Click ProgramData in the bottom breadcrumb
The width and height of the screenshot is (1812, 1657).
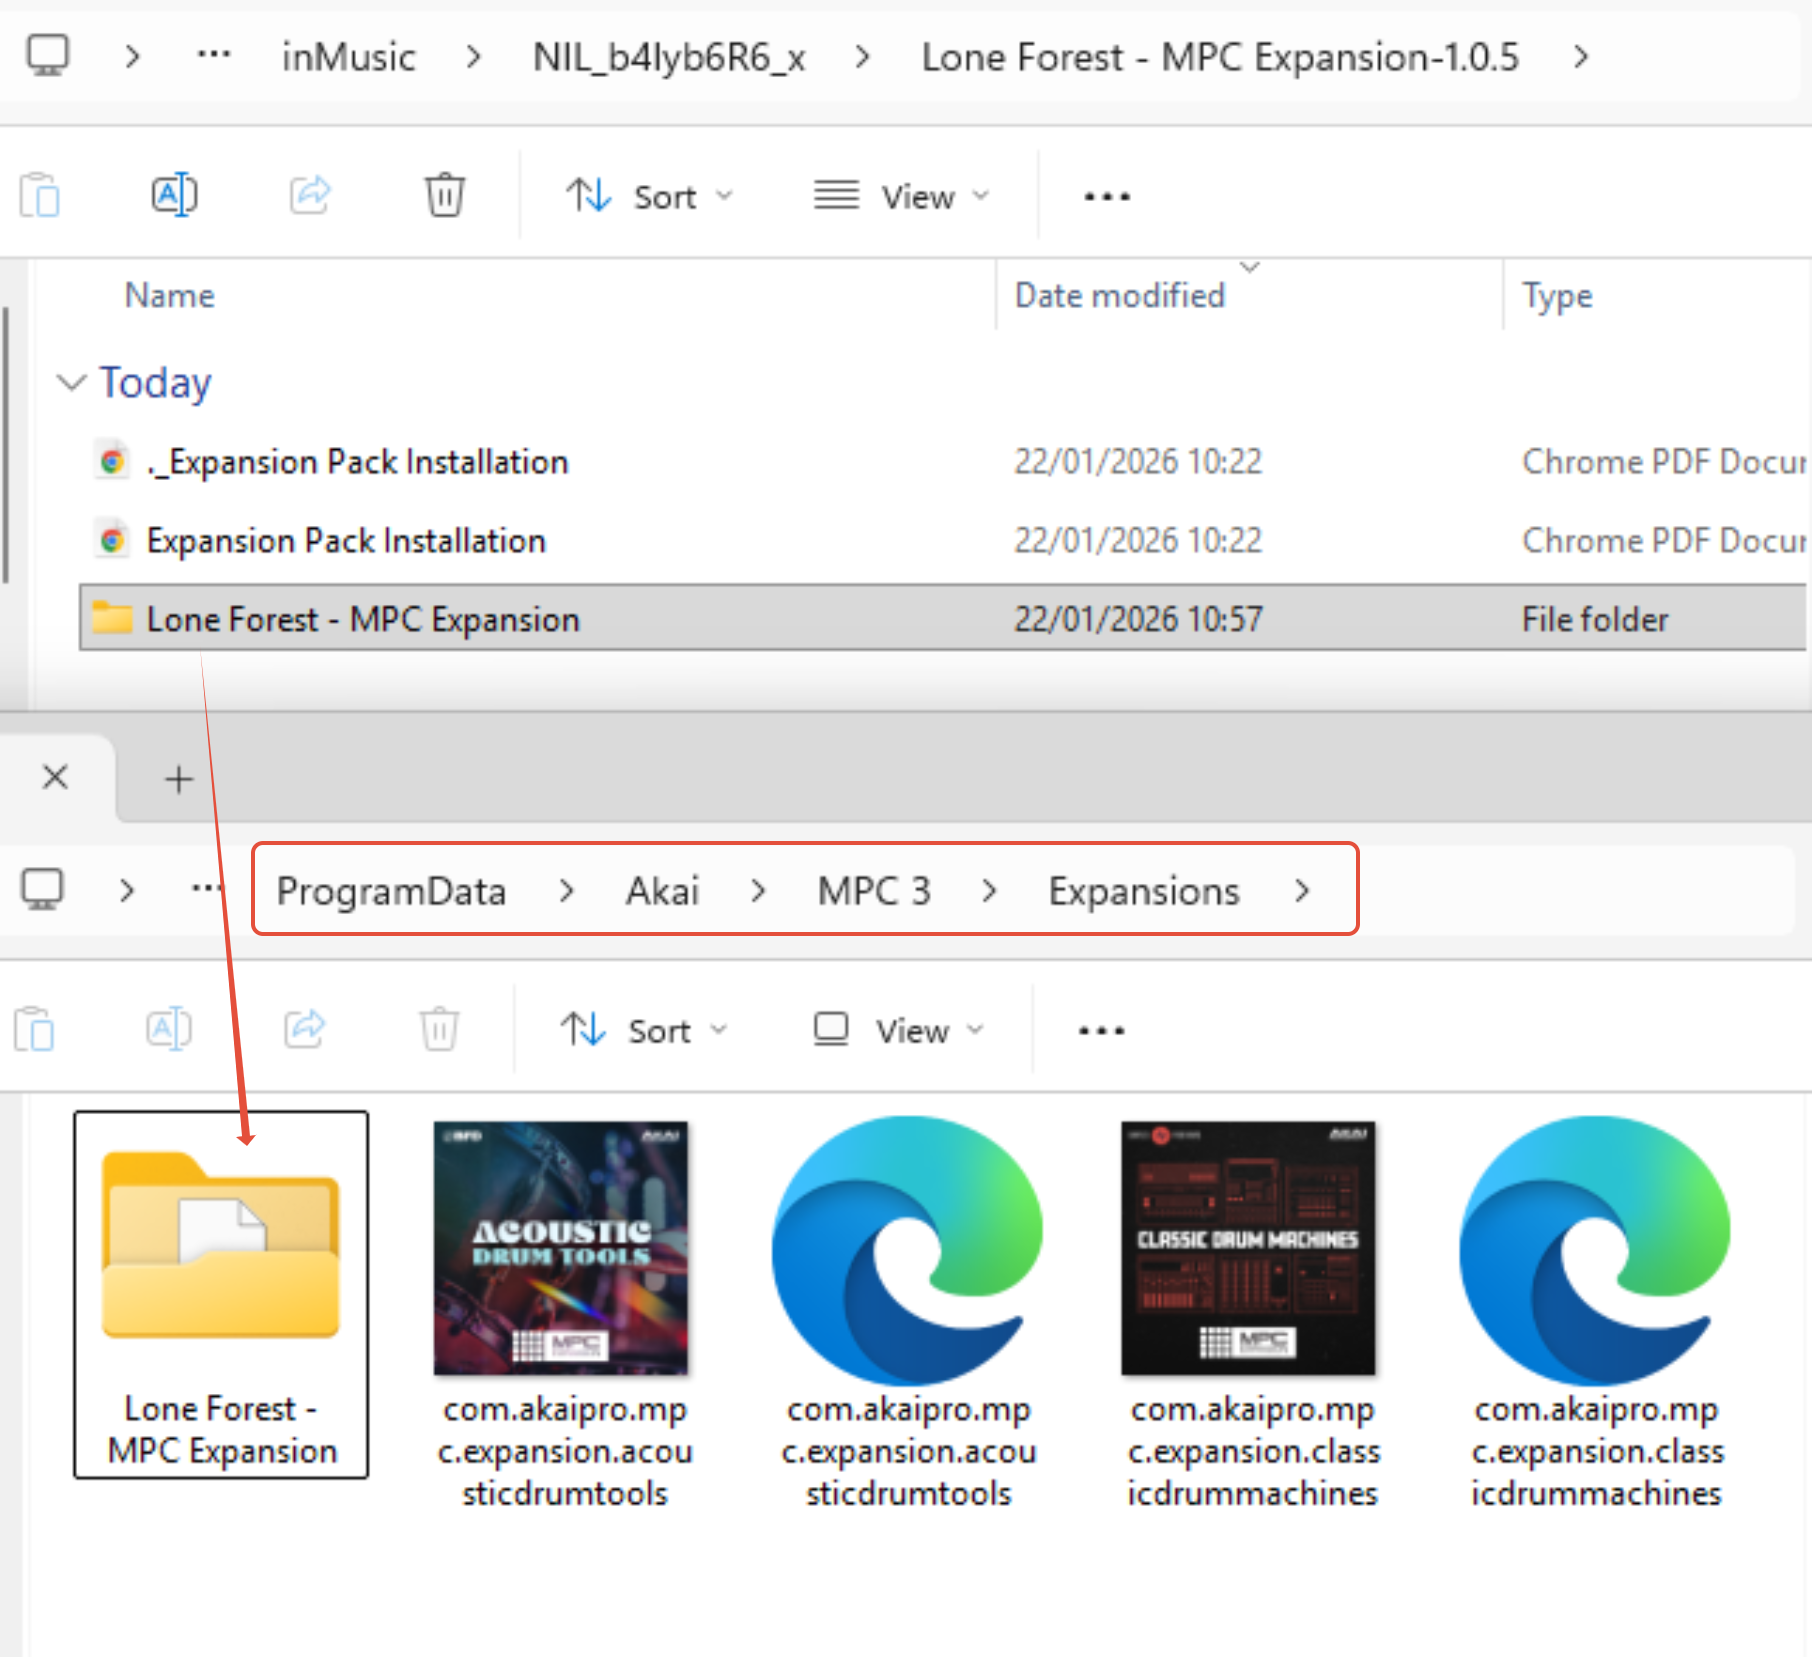click(391, 891)
